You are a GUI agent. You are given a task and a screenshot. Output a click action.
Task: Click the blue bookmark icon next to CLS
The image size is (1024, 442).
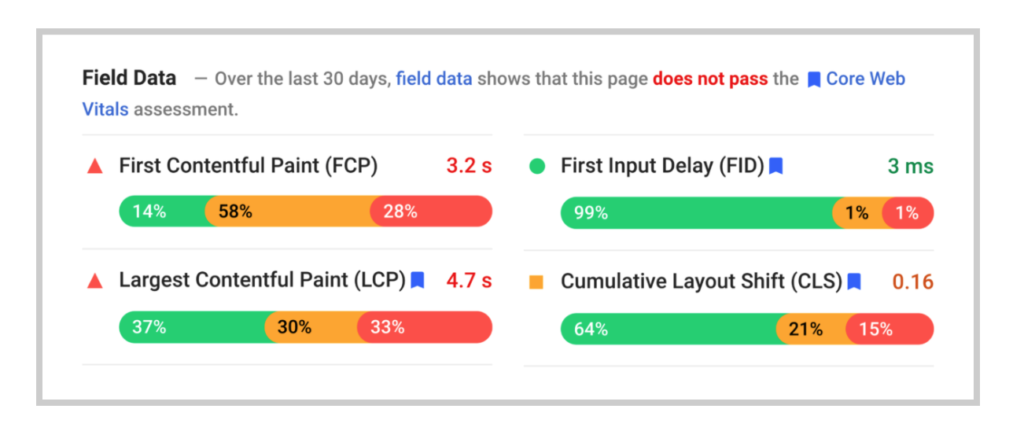854,281
